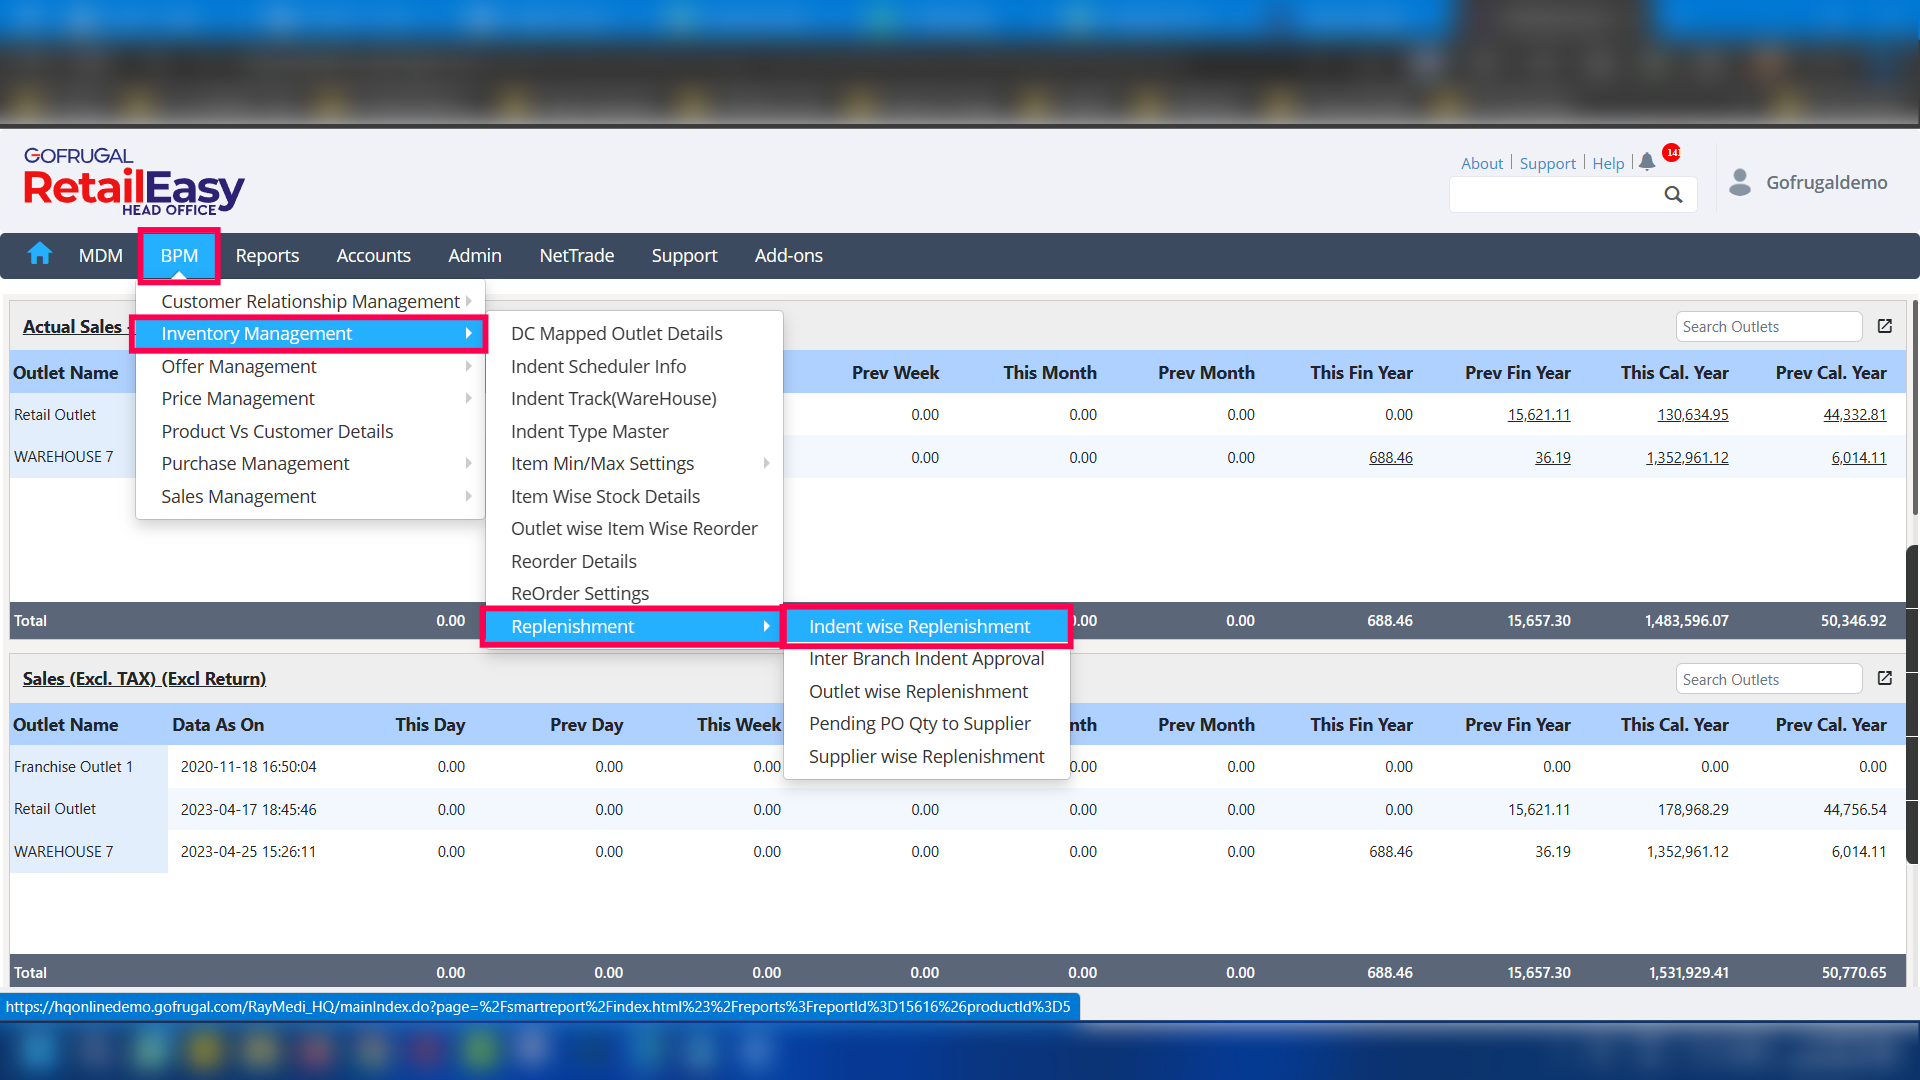Open Sales Excl. TAX table popout icon
Screen dimensions: 1920x1080
[1885, 679]
